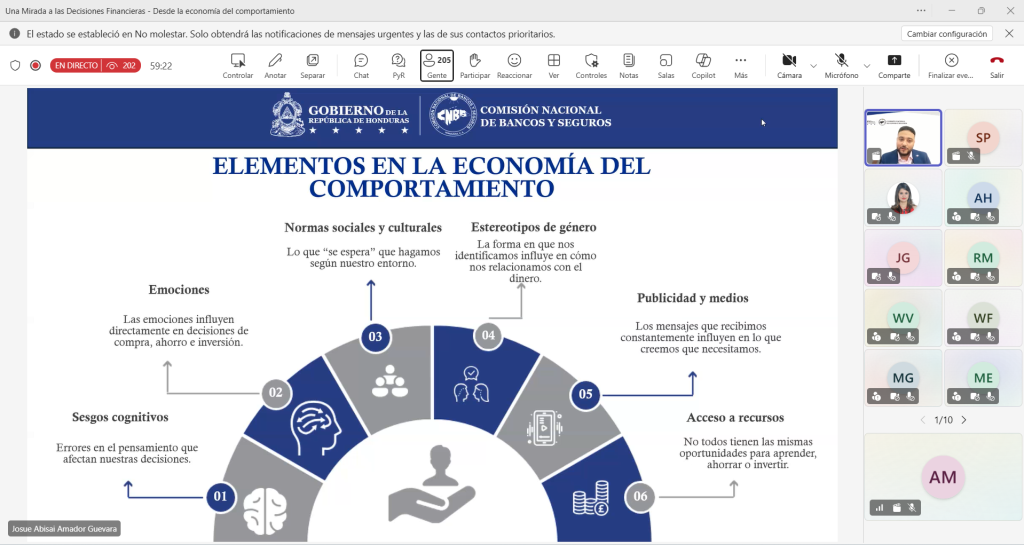Open the Más options menu
The width and height of the screenshot is (1024, 545).
pos(741,66)
